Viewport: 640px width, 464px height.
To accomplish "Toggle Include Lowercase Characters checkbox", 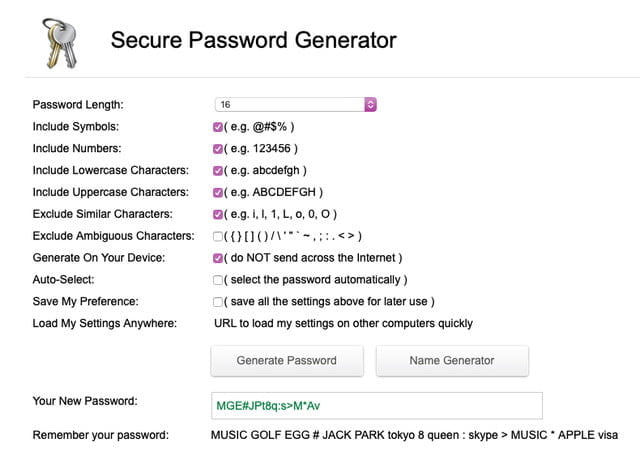I will (x=218, y=171).
